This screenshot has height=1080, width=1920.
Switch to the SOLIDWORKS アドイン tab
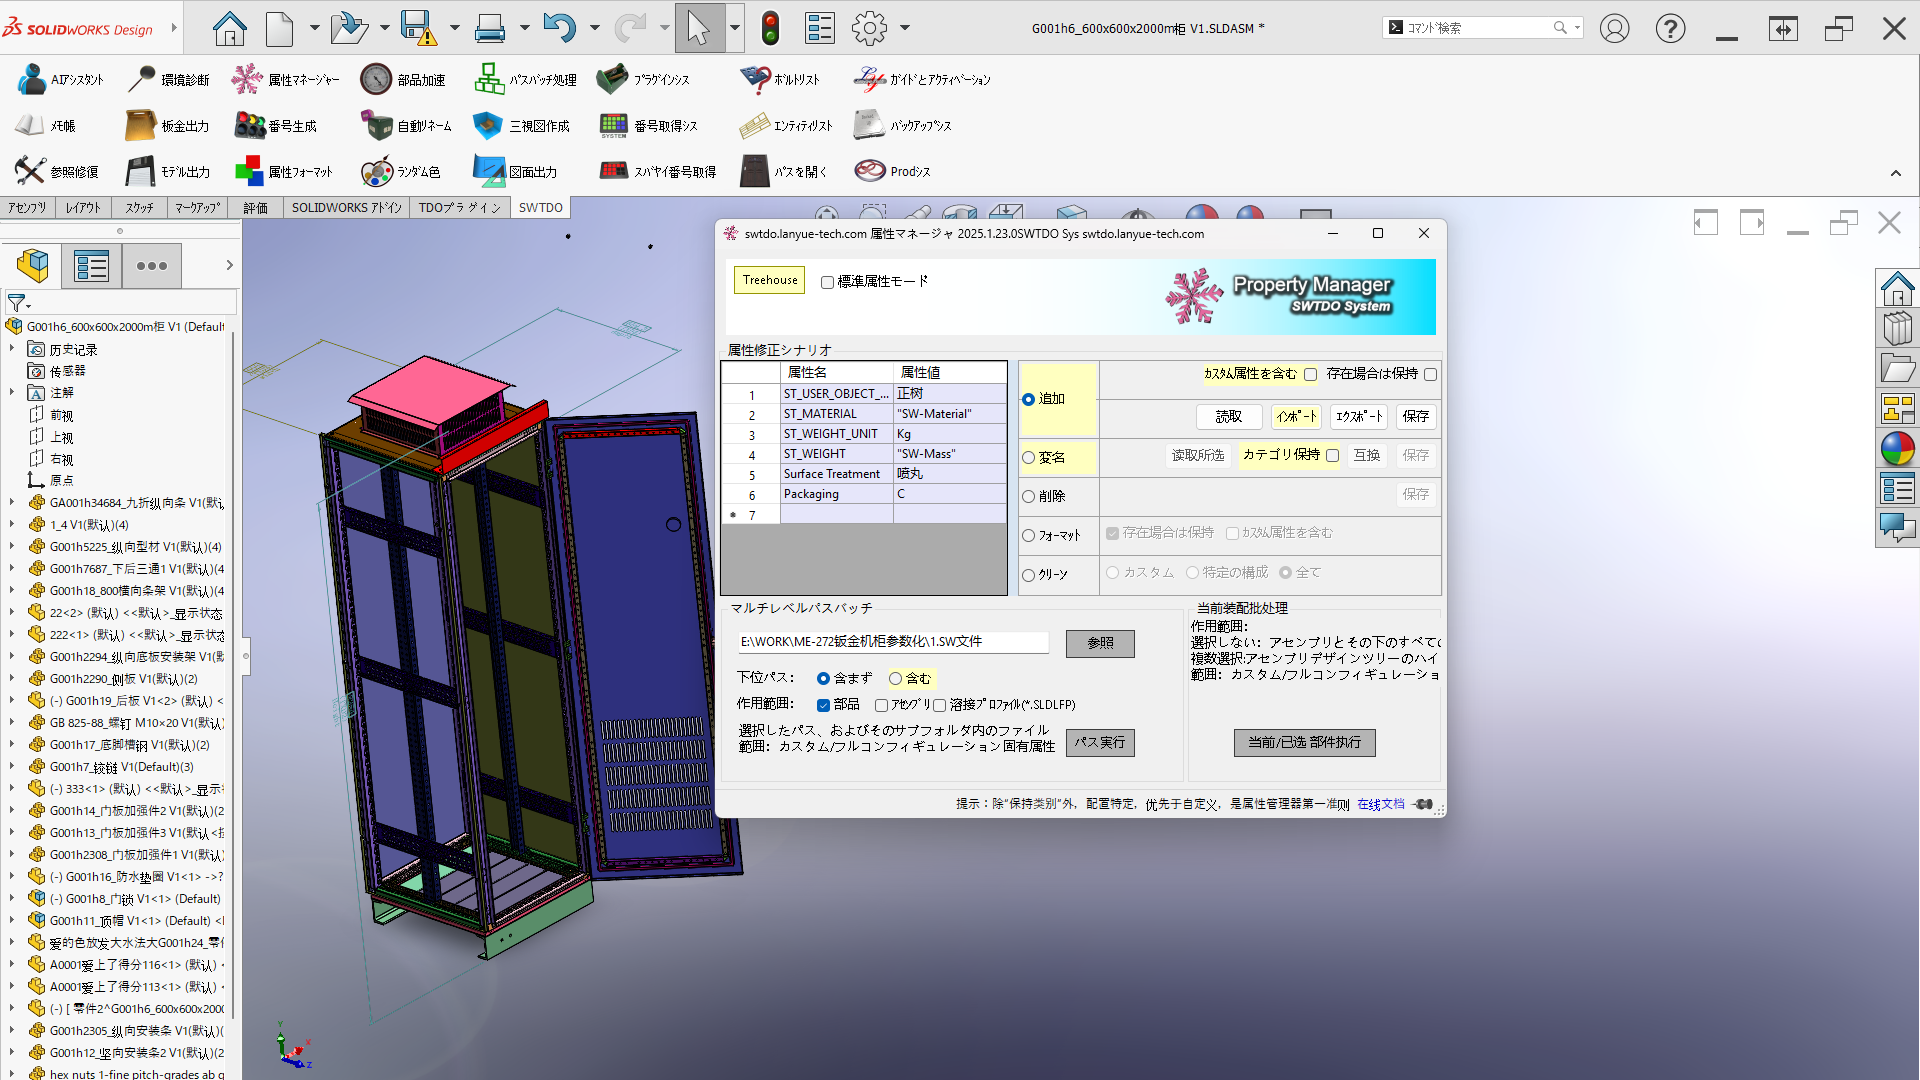click(346, 208)
